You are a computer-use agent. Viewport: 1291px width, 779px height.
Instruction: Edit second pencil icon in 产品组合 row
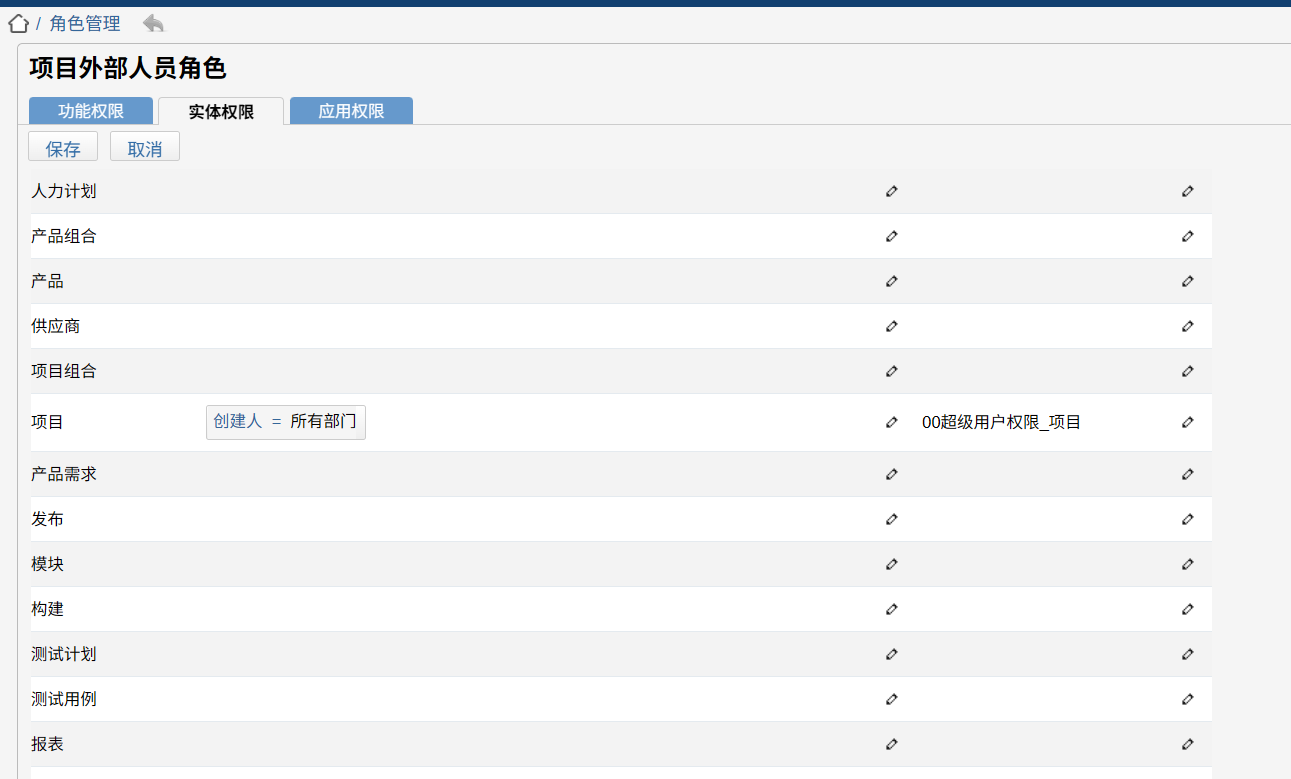pyautogui.click(x=1188, y=237)
